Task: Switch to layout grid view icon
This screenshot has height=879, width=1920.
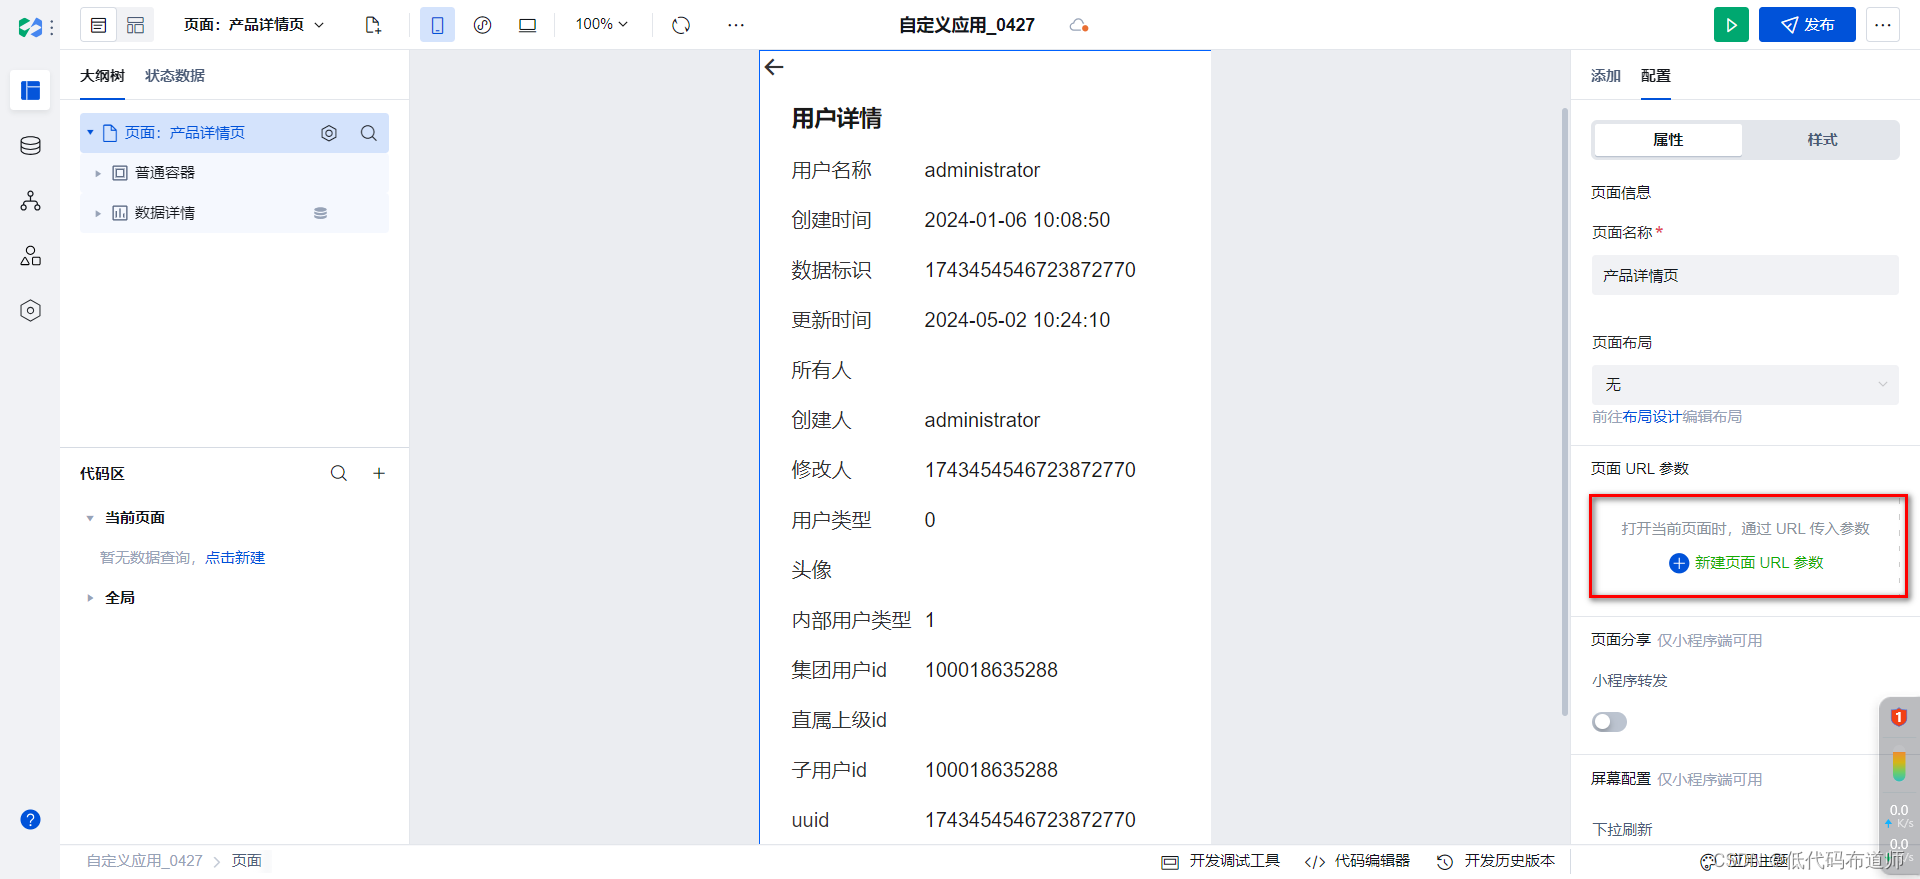Action: point(136,25)
